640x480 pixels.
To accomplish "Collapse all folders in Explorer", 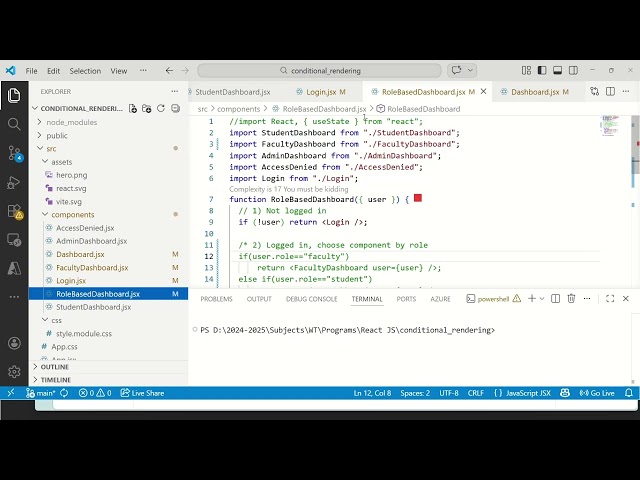I will [x=176, y=108].
